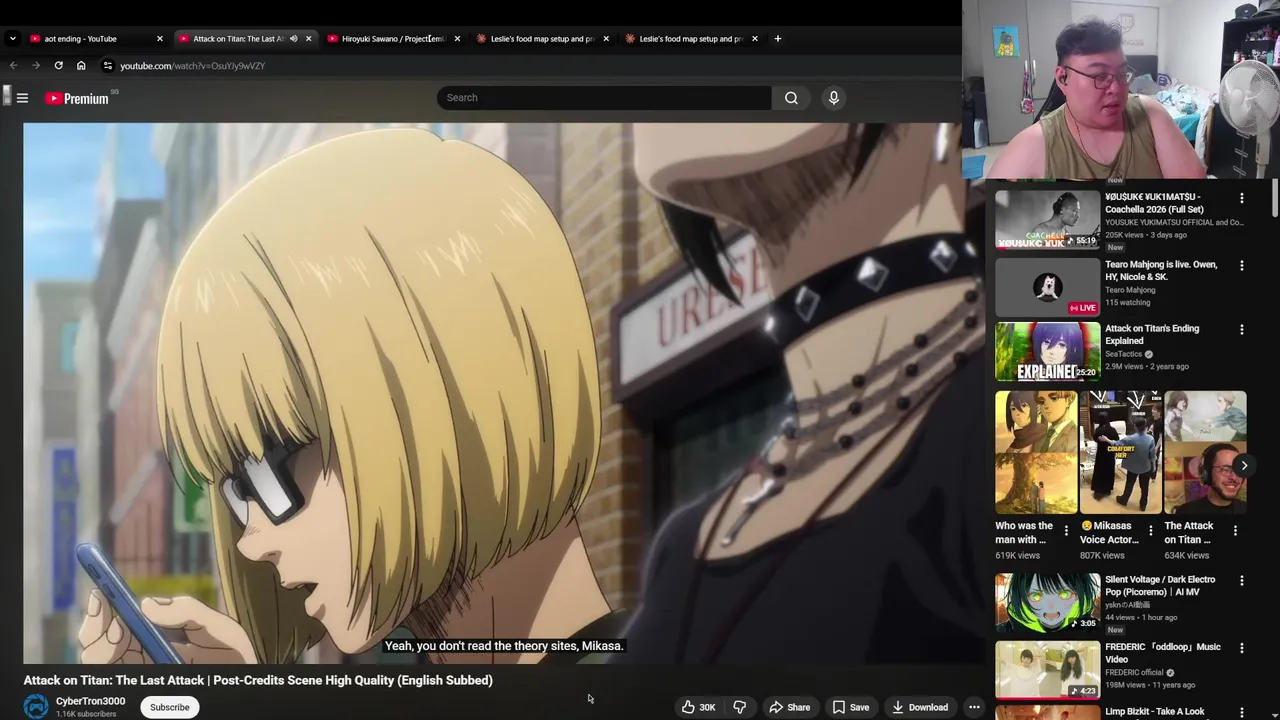Click the LIVE badge on the Tearo Mahjong thumbnail
The image size is (1280, 720).
click(x=1083, y=308)
